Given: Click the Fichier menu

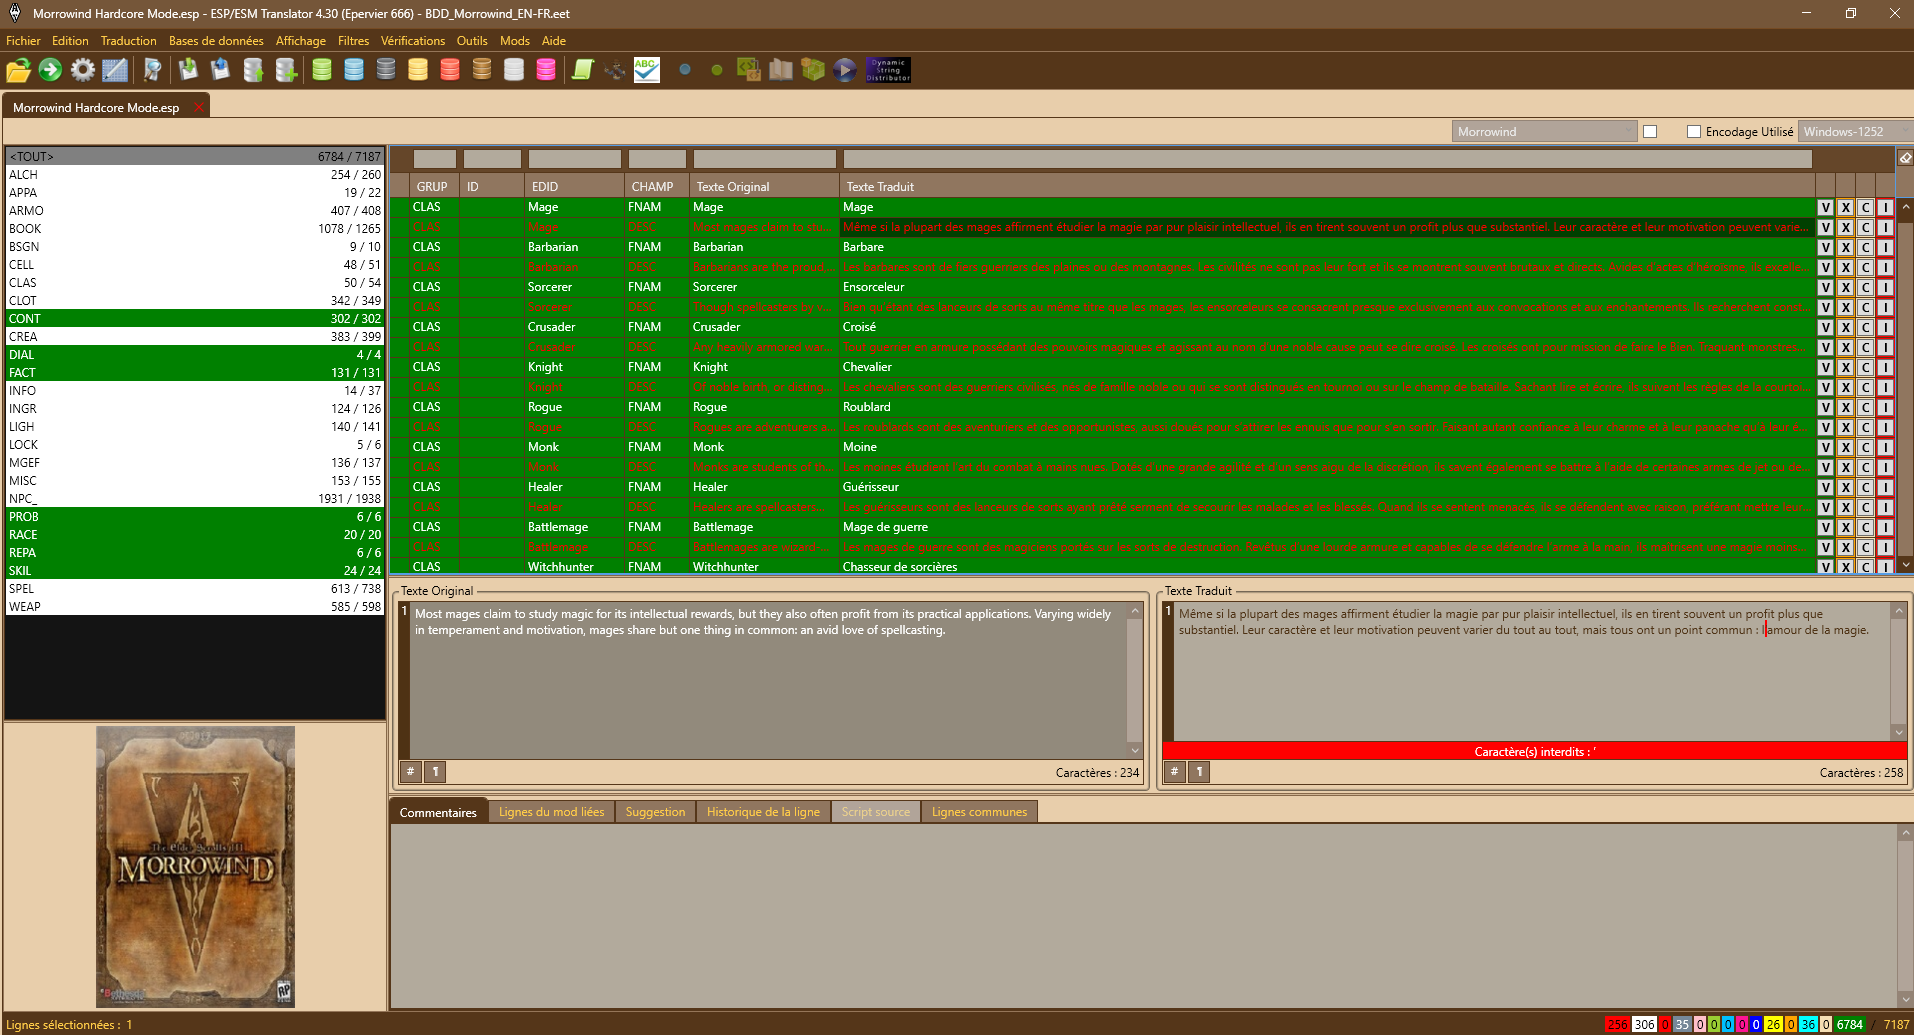Looking at the screenshot, I should (x=23, y=41).
